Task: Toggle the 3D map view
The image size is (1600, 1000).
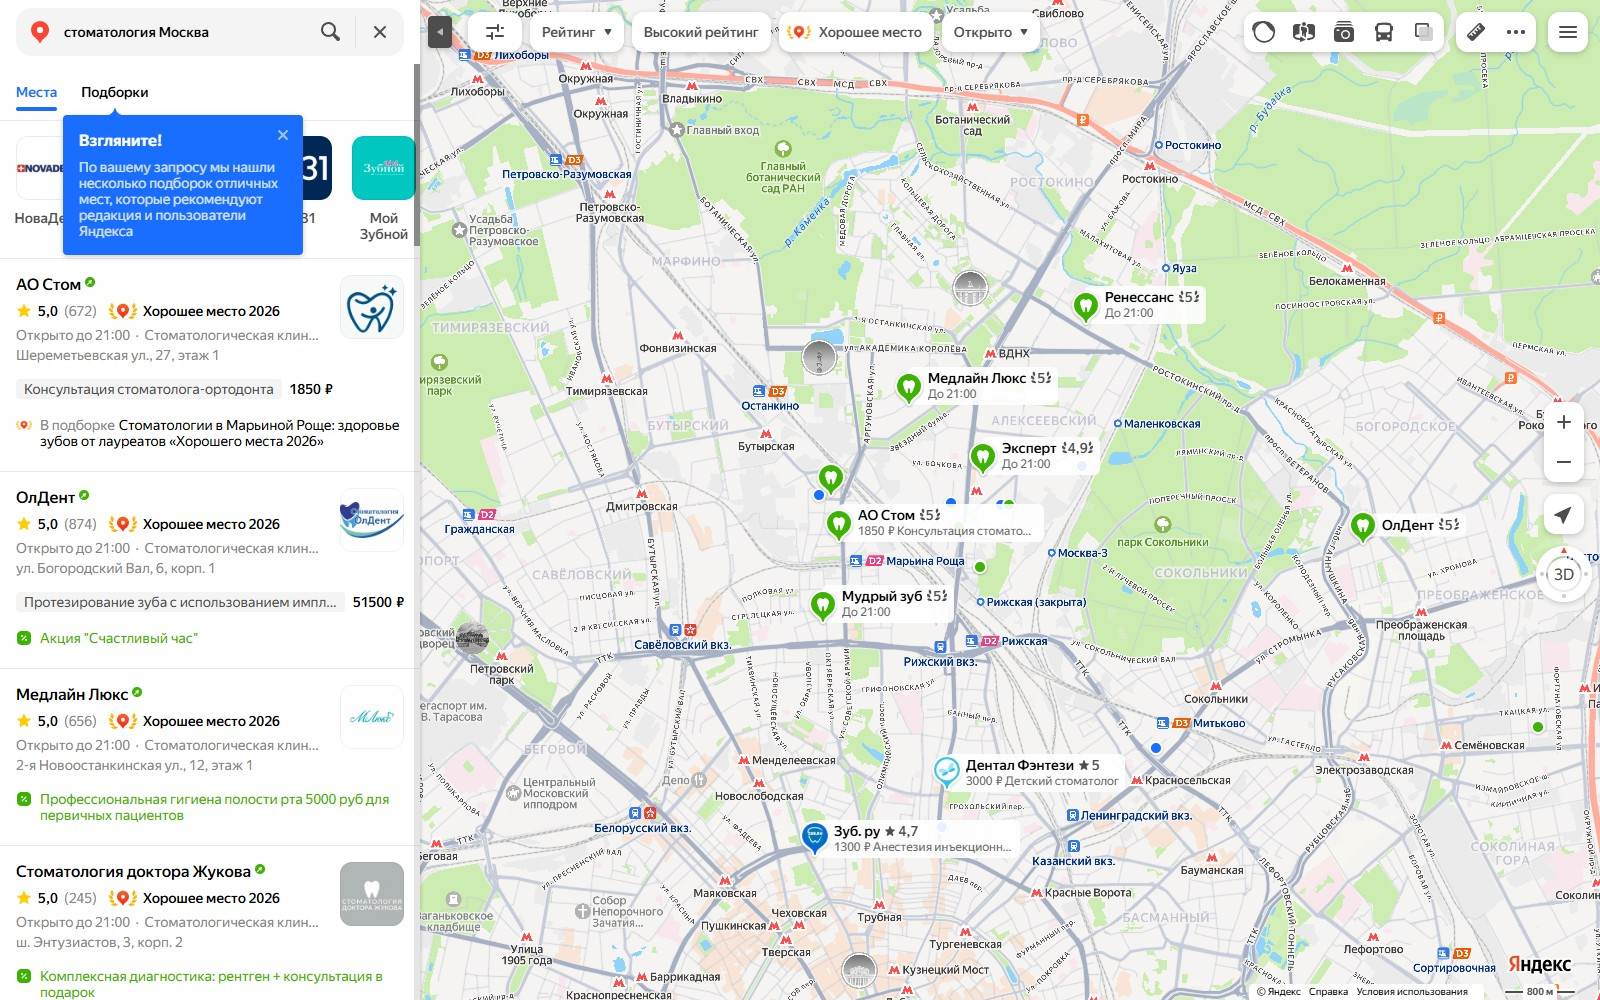Action: 1563,574
